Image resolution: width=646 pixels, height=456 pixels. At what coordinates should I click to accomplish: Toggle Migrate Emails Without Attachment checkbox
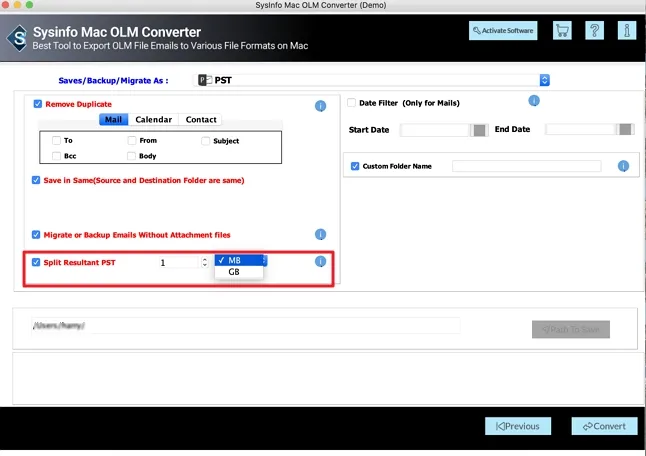pos(36,234)
